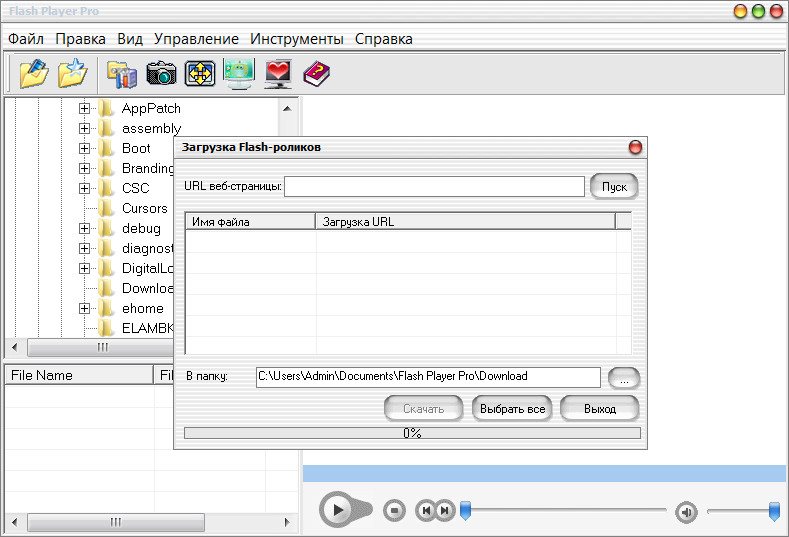
Task: Take a snapshot with the camera icon
Action: click(x=161, y=73)
